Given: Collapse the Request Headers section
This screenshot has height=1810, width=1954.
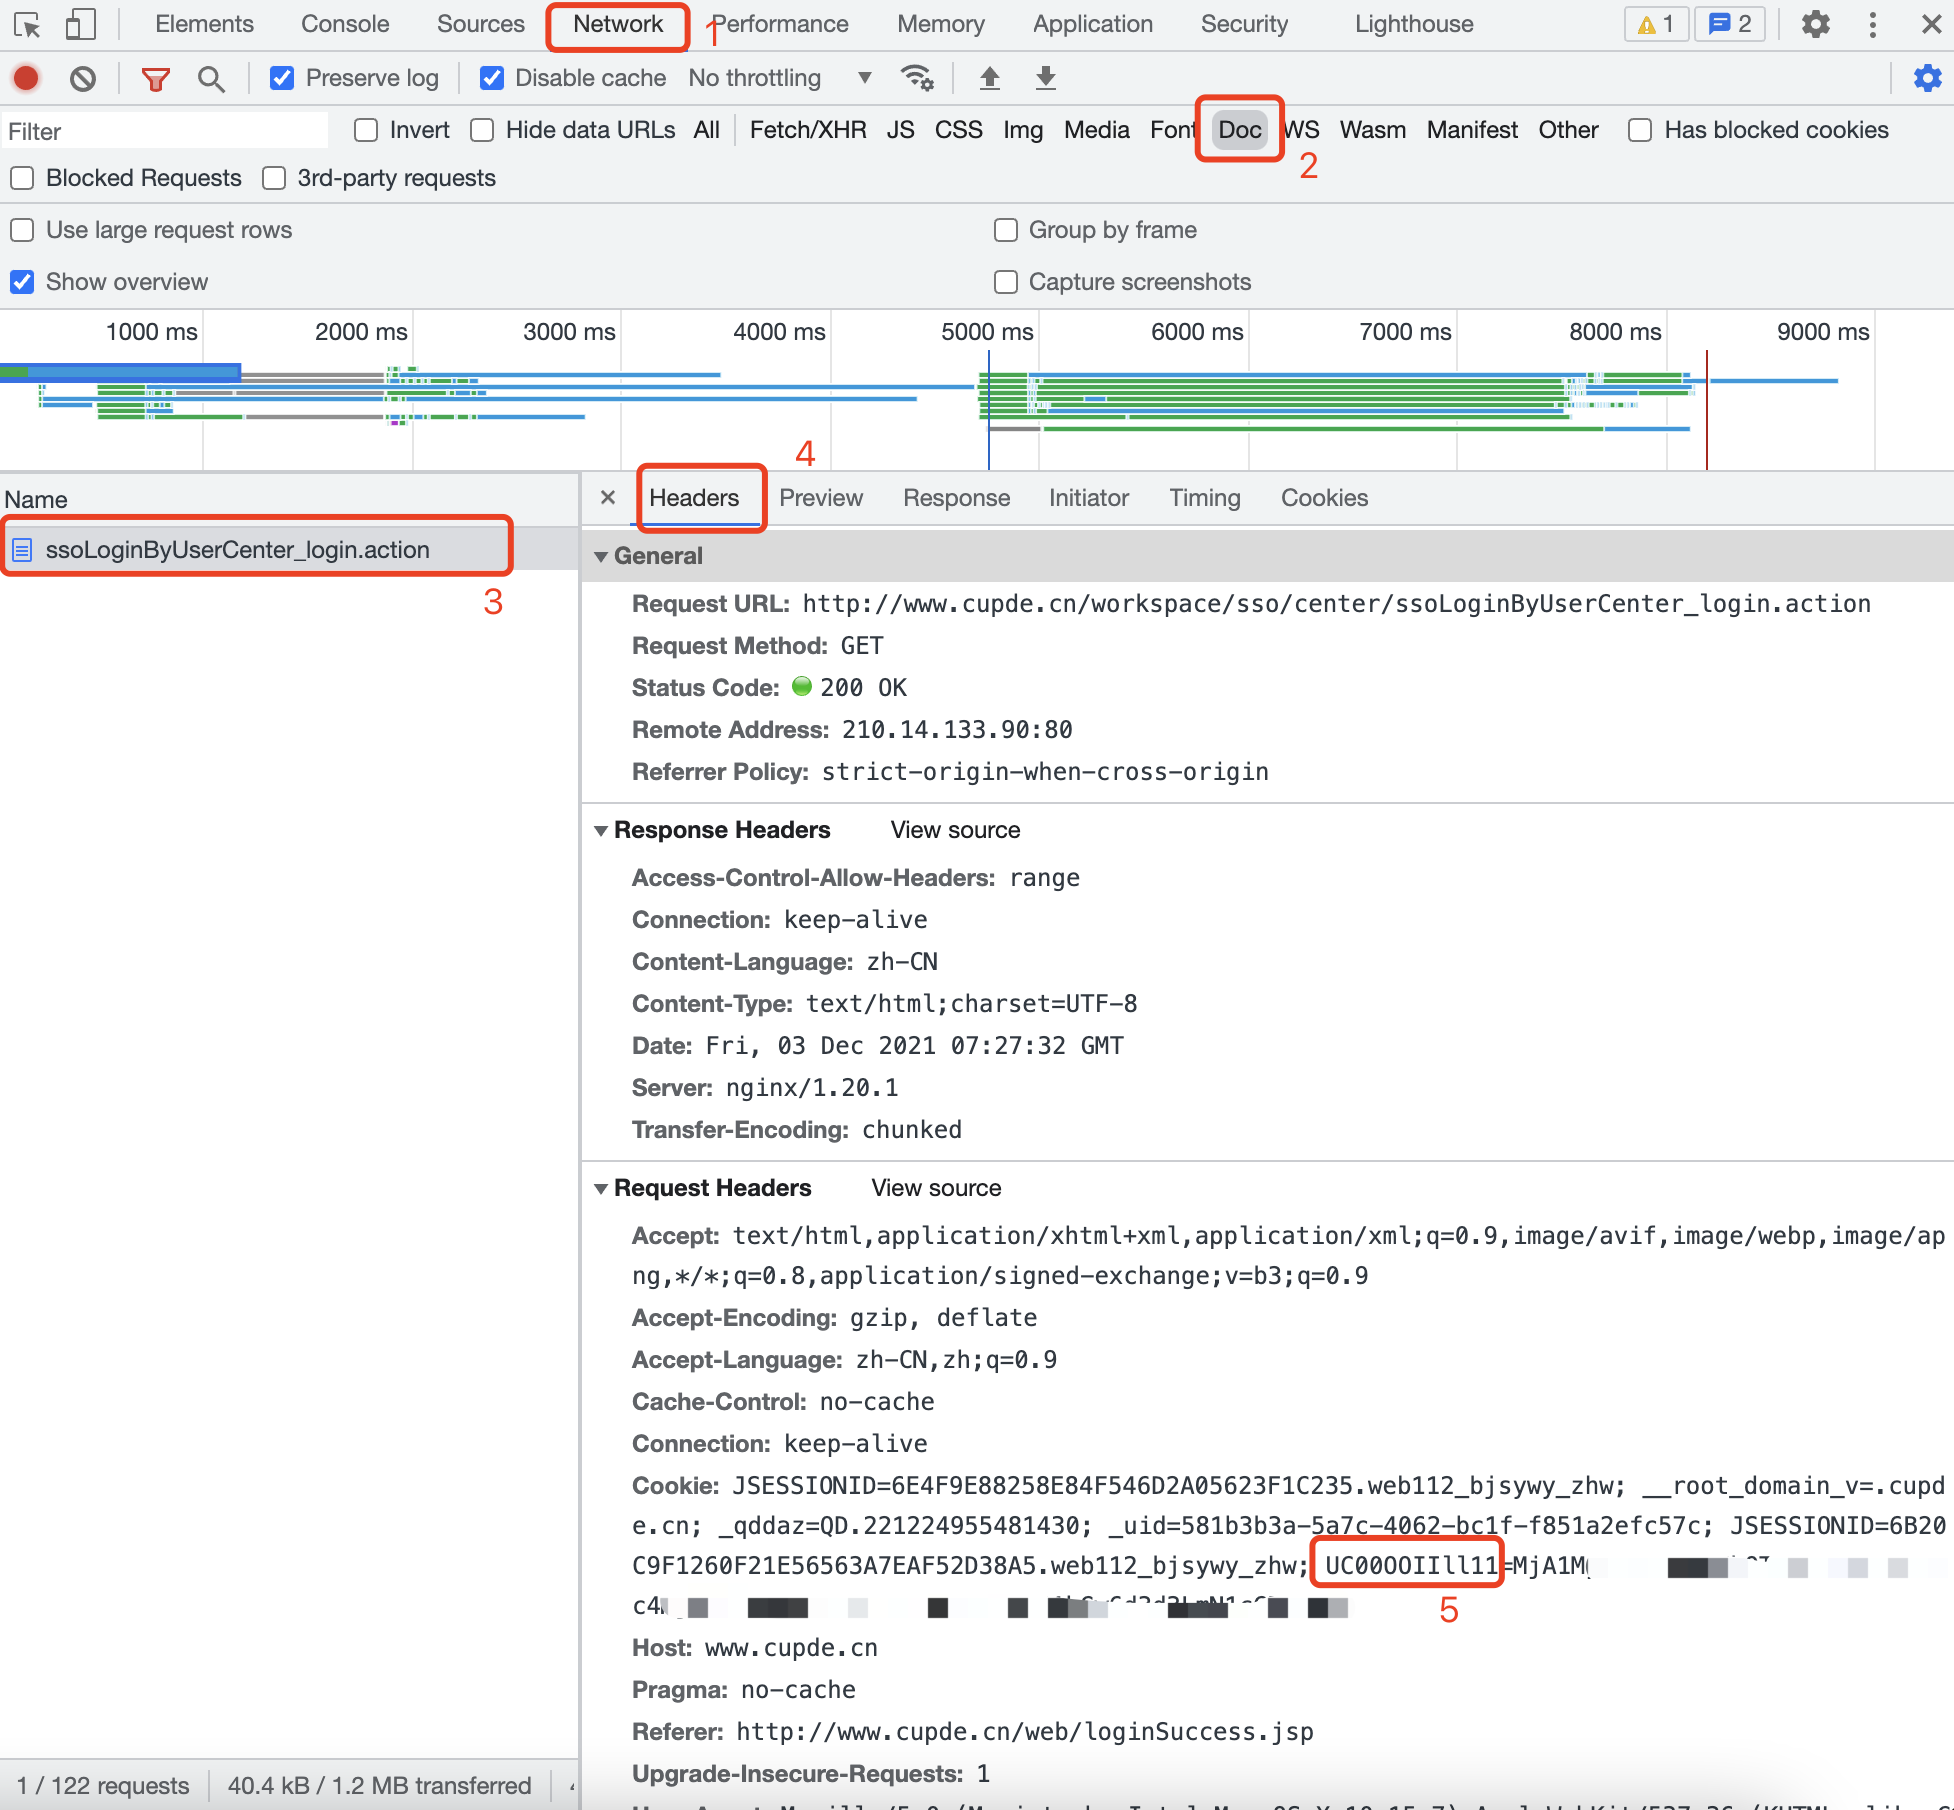Looking at the screenshot, I should point(601,1188).
